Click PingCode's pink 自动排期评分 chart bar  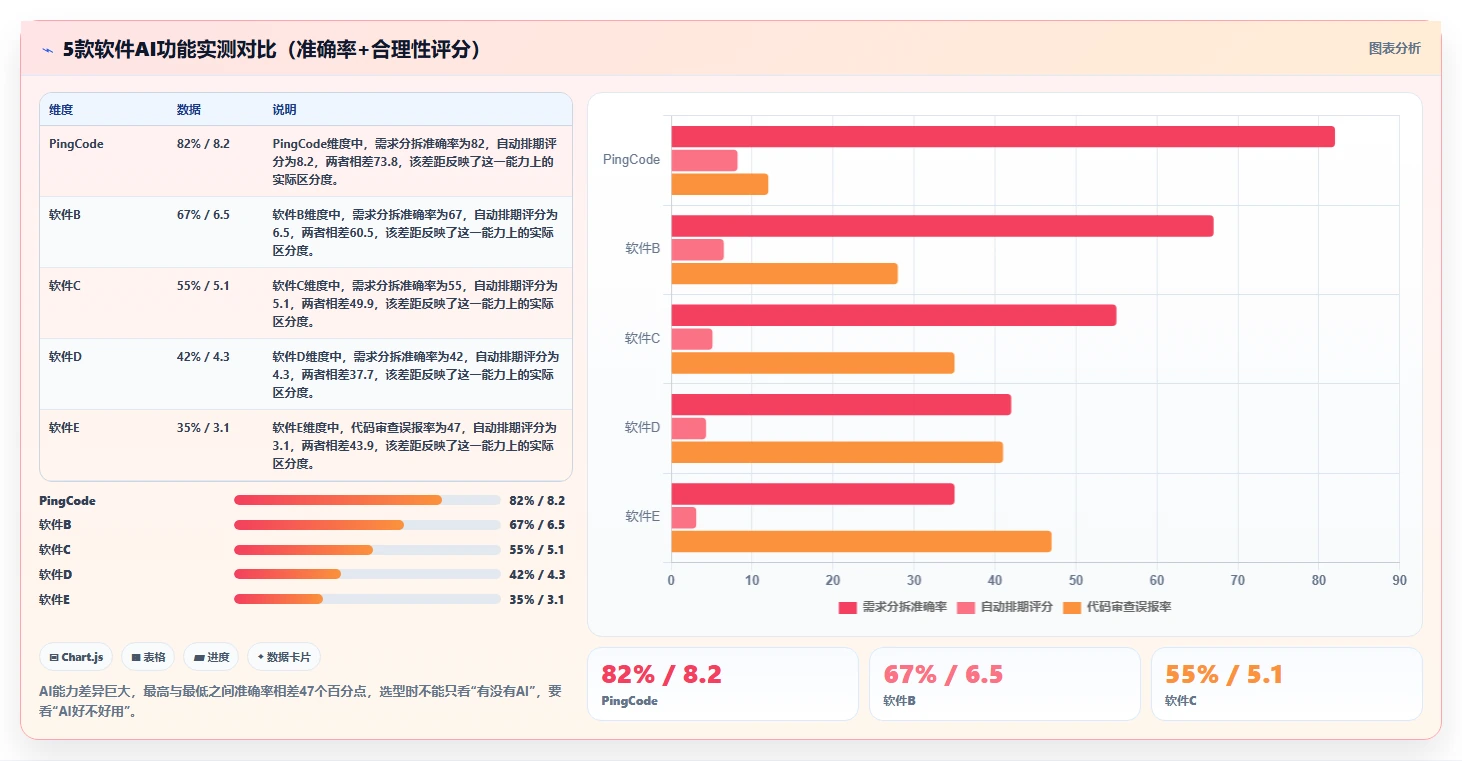pyautogui.click(x=704, y=160)
